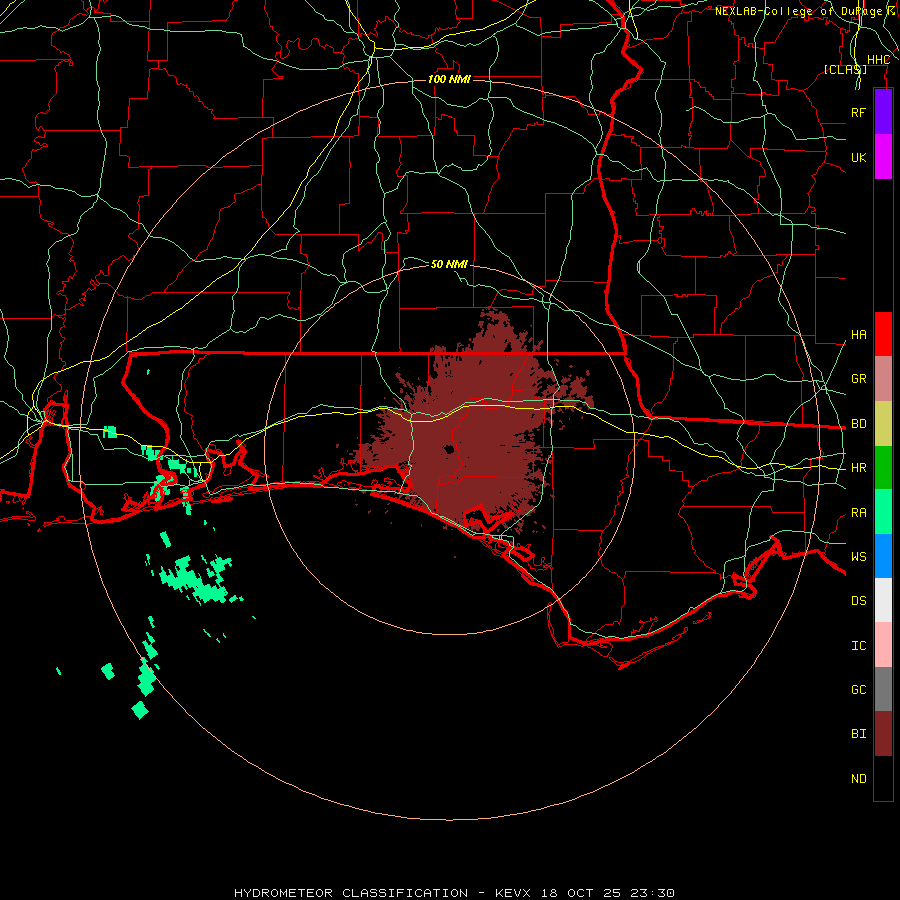Click the '[CLAS]' units label

[845, 69]
